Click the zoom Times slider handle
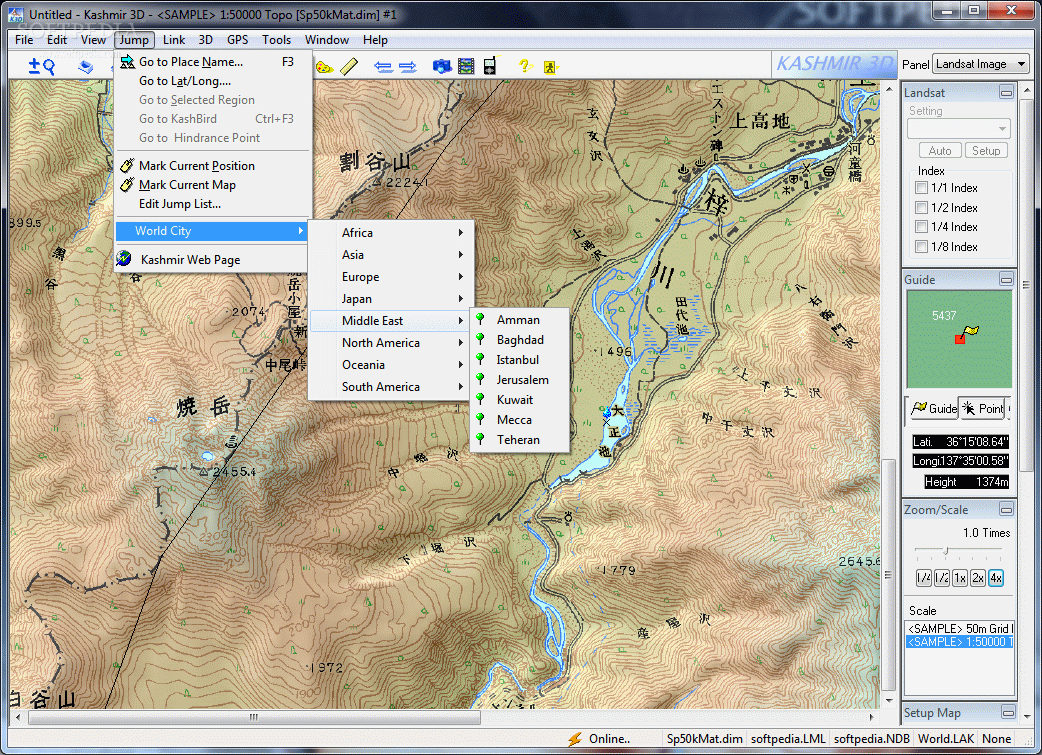Viewport: 1042px width, 755px height. point(946,550)
